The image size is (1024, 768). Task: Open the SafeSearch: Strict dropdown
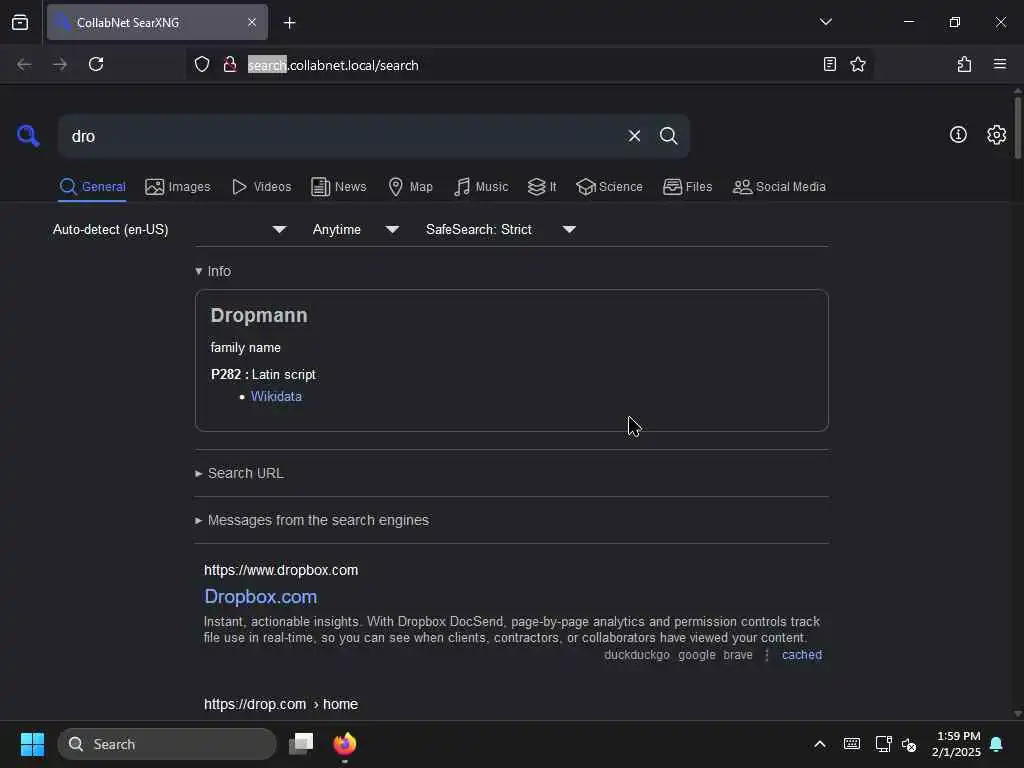(x=501, y=229)
